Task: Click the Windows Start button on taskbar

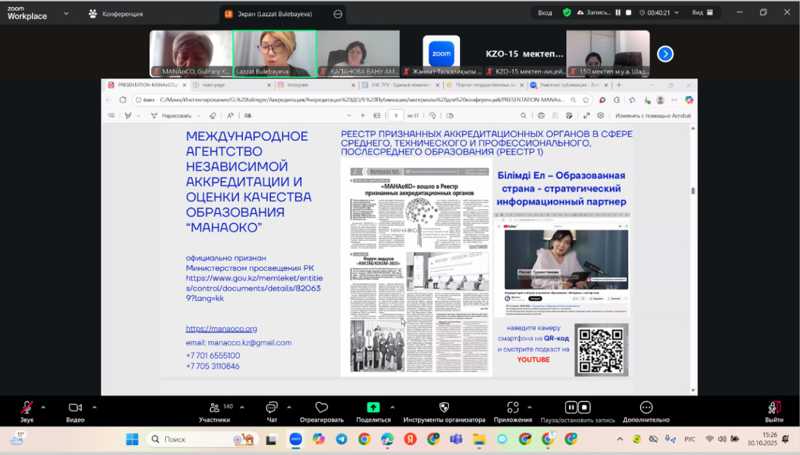Action: pos(131,439)
